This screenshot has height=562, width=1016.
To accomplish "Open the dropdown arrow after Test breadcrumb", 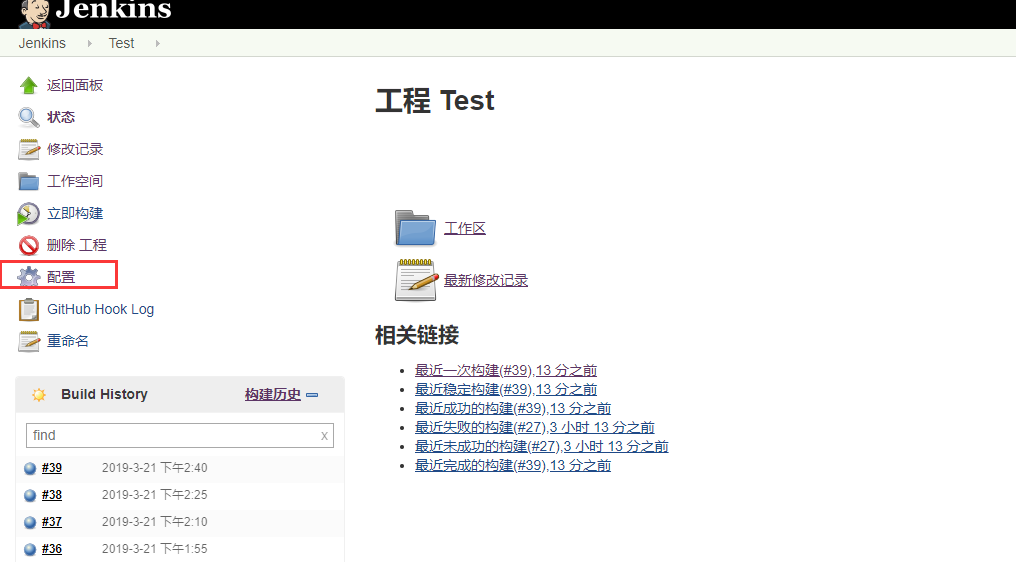I will [x=157, y=43].
